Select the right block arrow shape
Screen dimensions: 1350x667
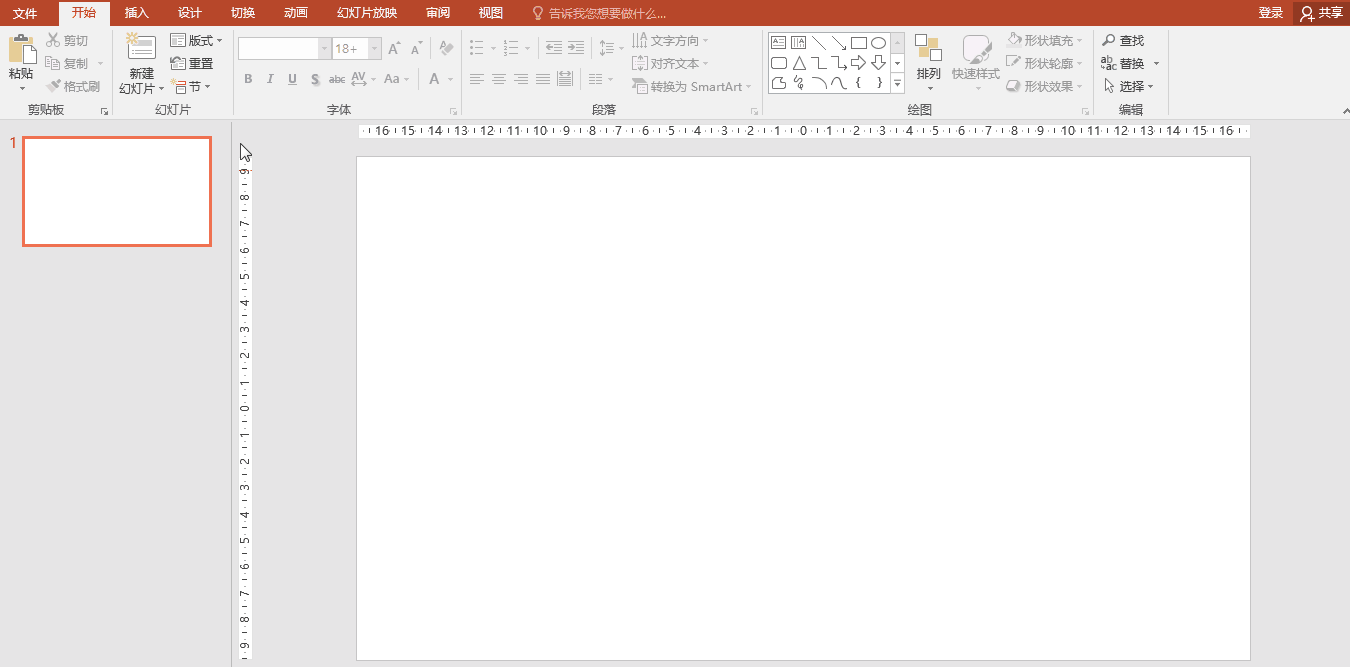click(x=858, y=63)
